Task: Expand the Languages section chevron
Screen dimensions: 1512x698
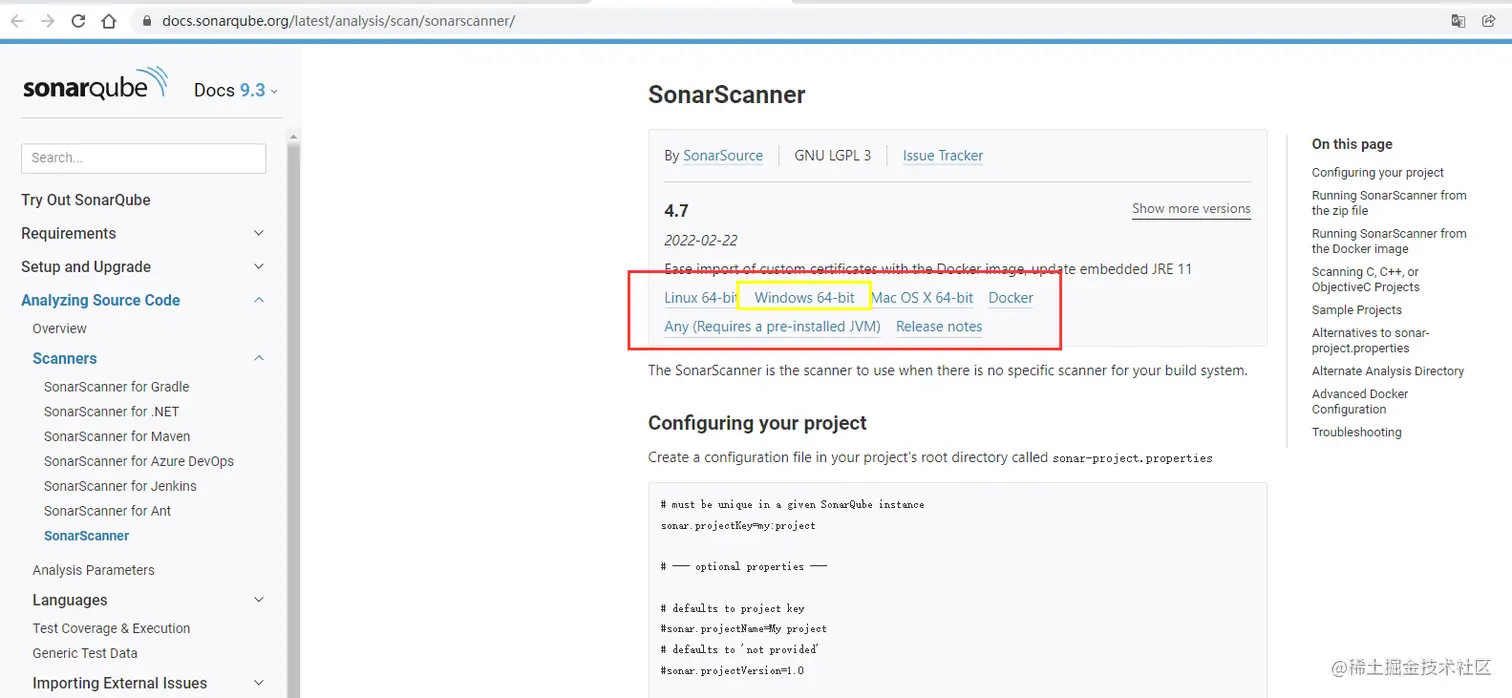Action: [x=259, y=600]
